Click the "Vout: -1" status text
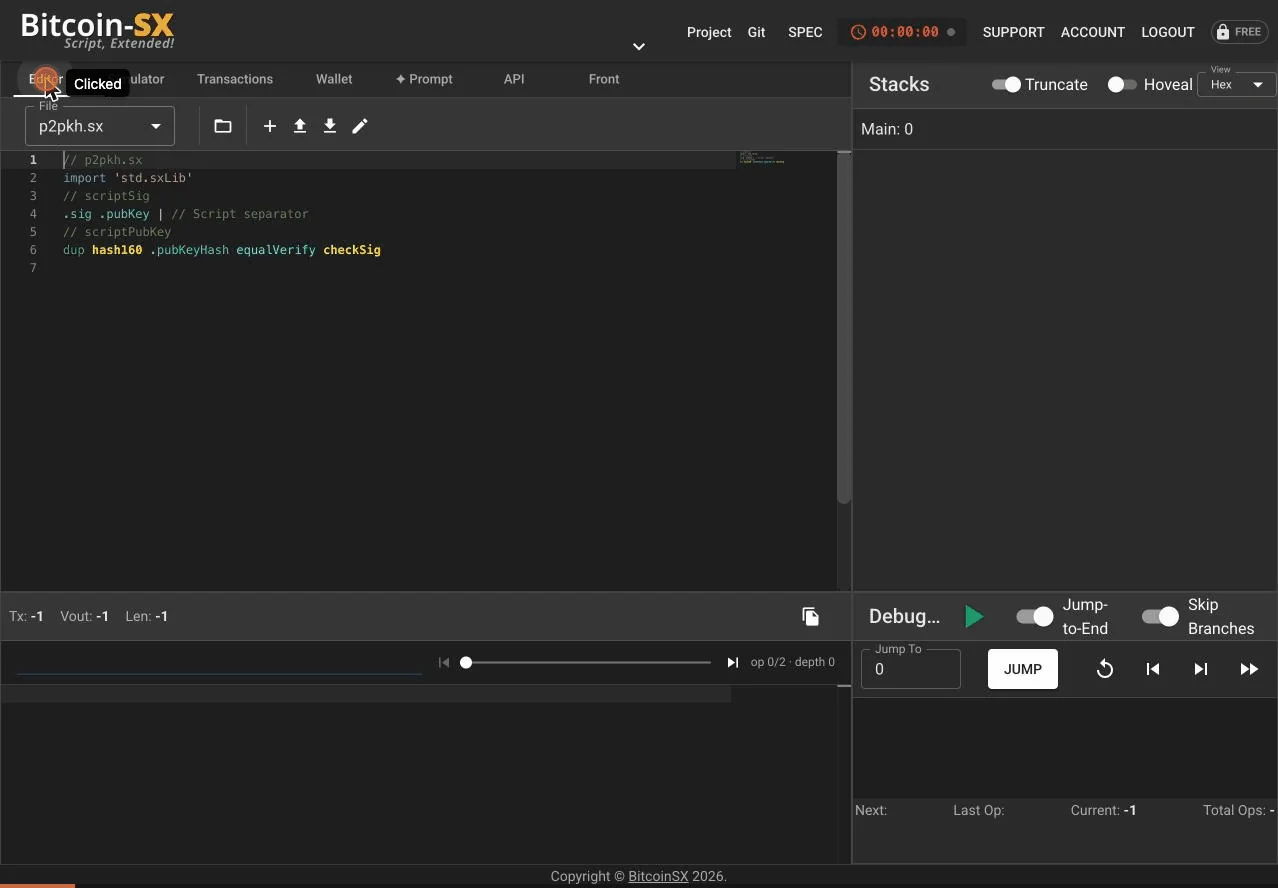This screenshot has height=888, width=1278. [x=85, y=616]
